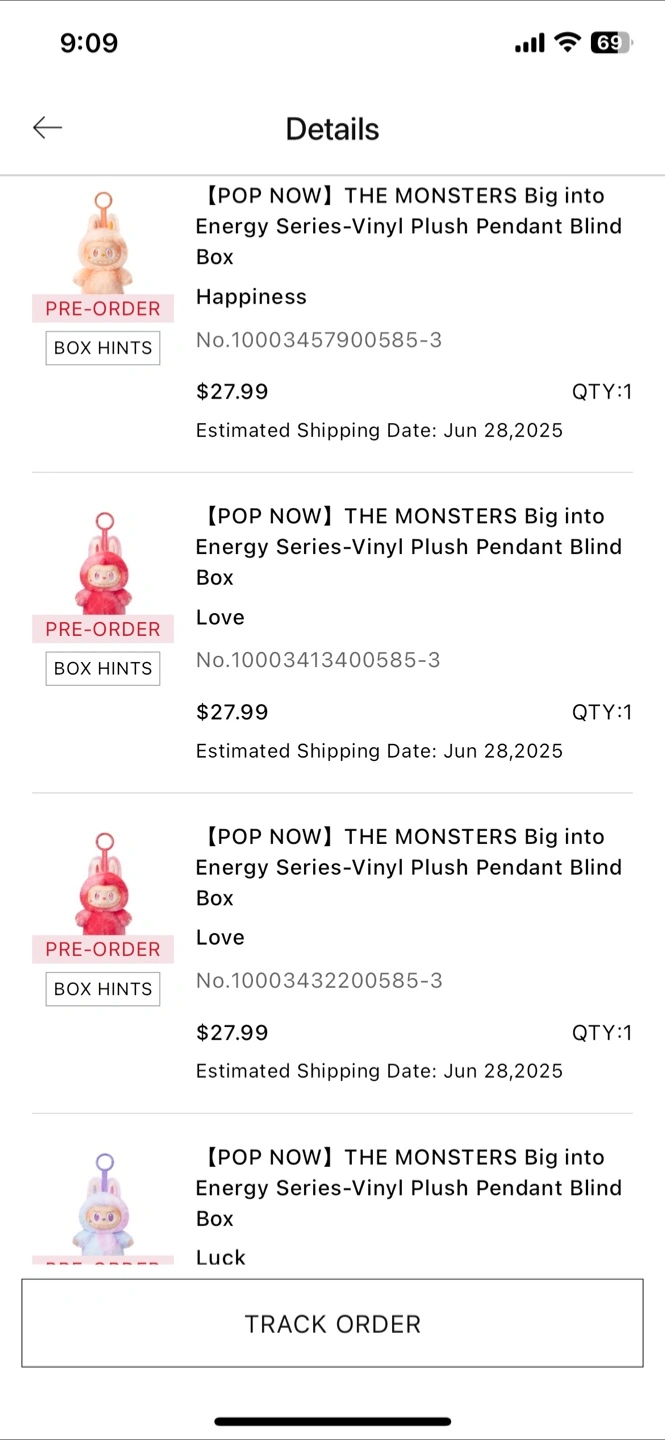Tap the Details page header title
The height and width of the screenshot is (1440, 665).
[332, 129]
